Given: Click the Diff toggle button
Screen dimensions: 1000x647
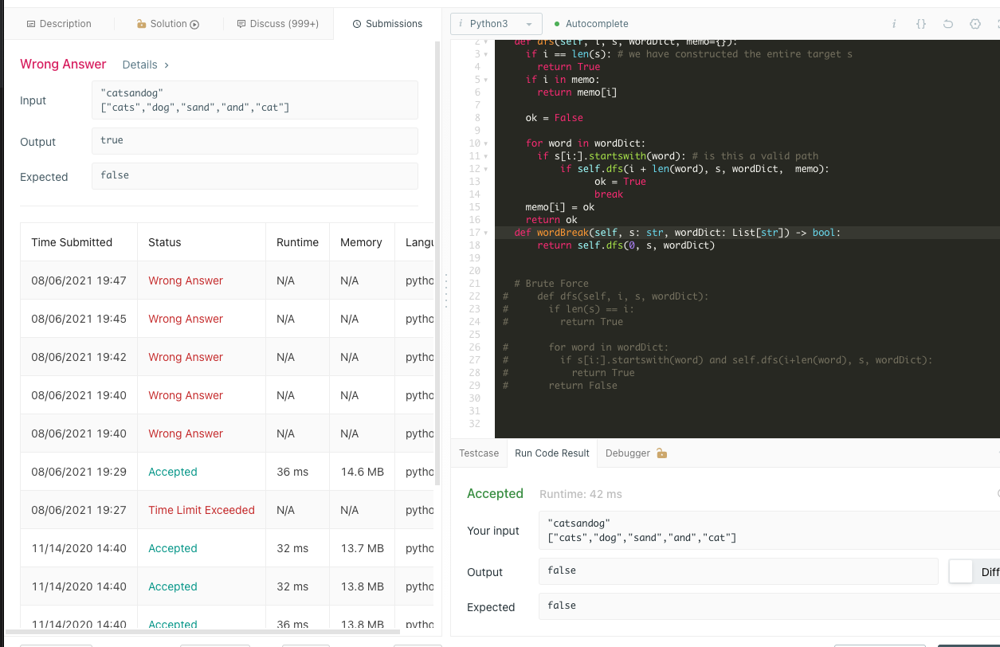Looking at the screenshot, I should coord(974,572).
